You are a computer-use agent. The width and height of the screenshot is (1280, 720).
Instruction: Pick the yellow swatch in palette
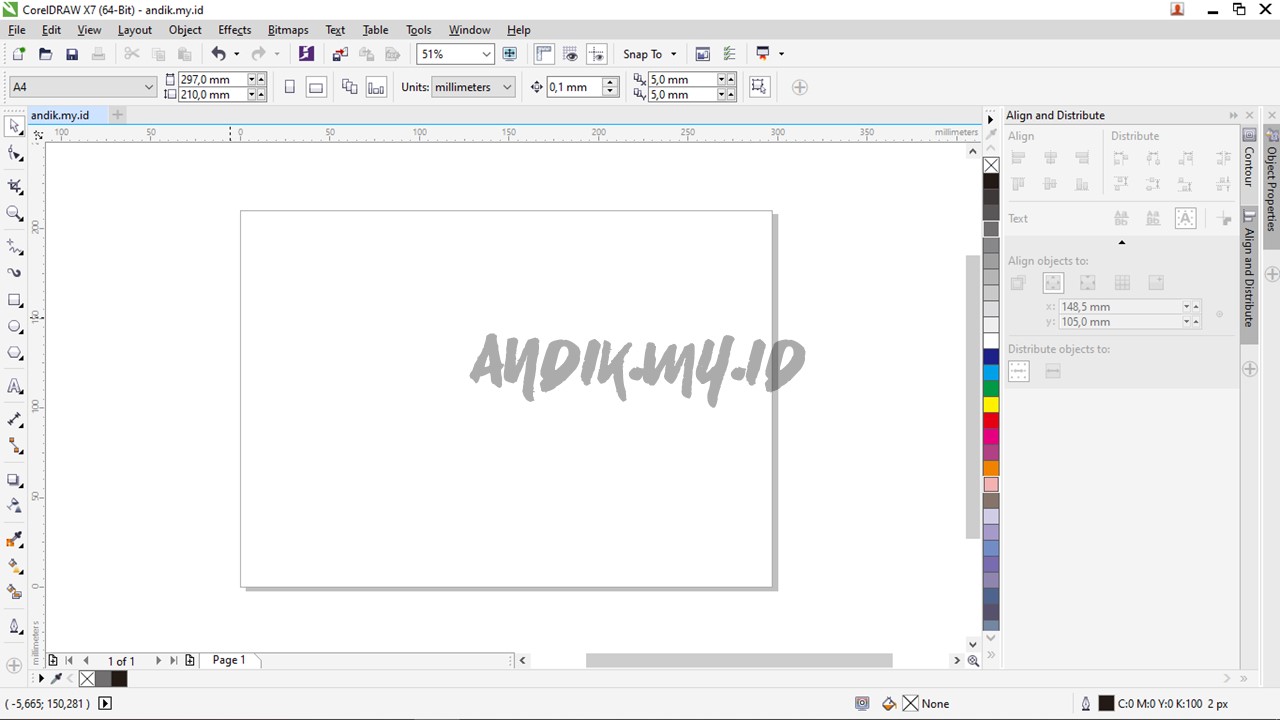tap(991, 404)
